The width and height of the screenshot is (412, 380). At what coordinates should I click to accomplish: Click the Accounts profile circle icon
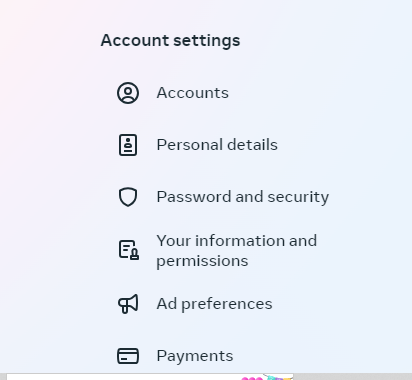click(x=128, y=93)
